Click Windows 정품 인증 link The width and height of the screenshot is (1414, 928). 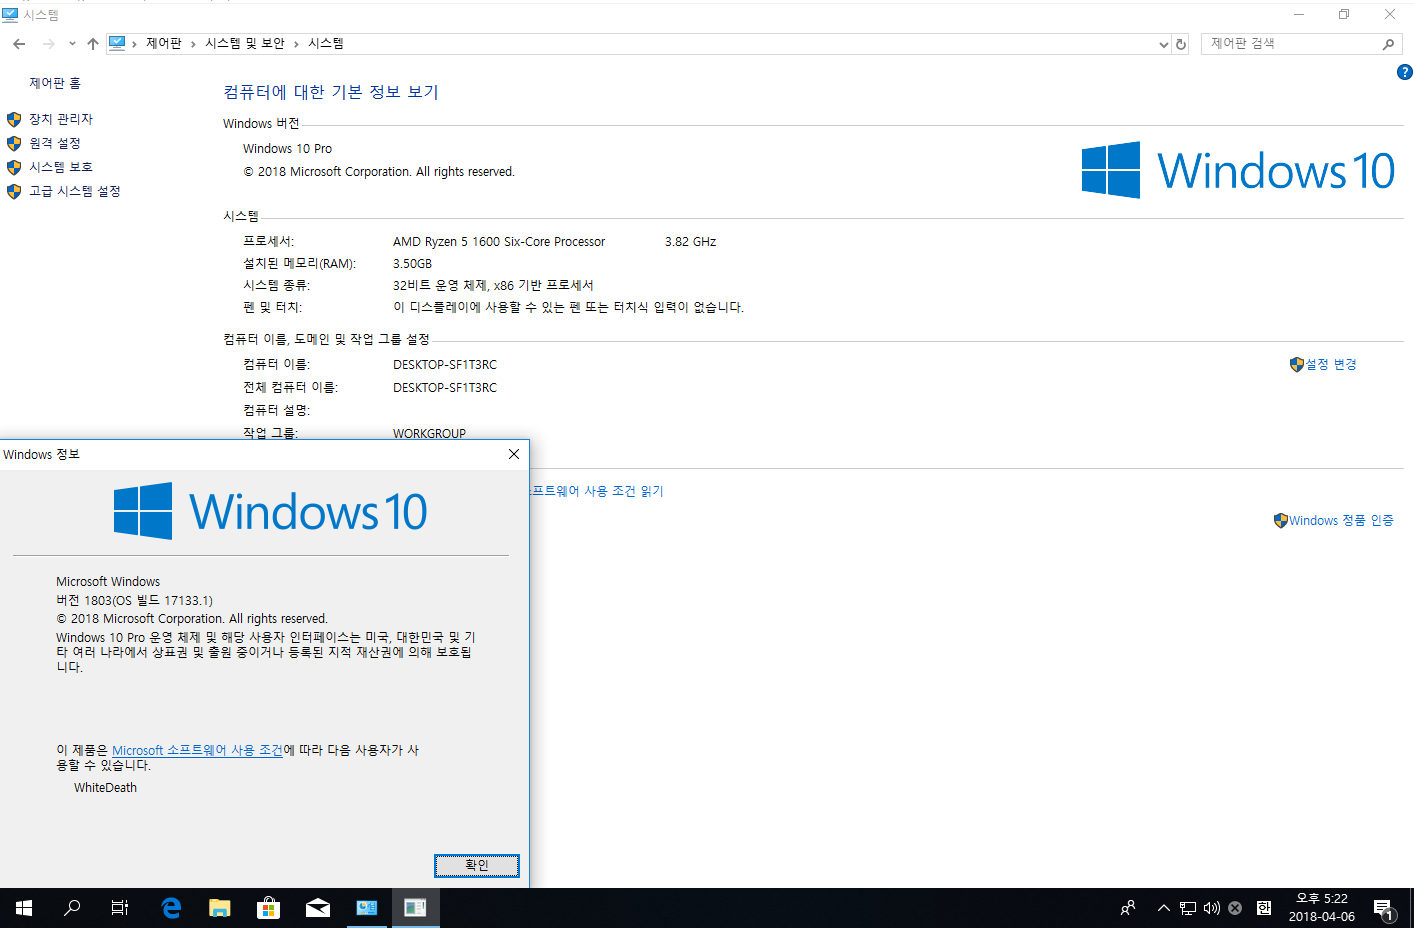[1341, 520]
